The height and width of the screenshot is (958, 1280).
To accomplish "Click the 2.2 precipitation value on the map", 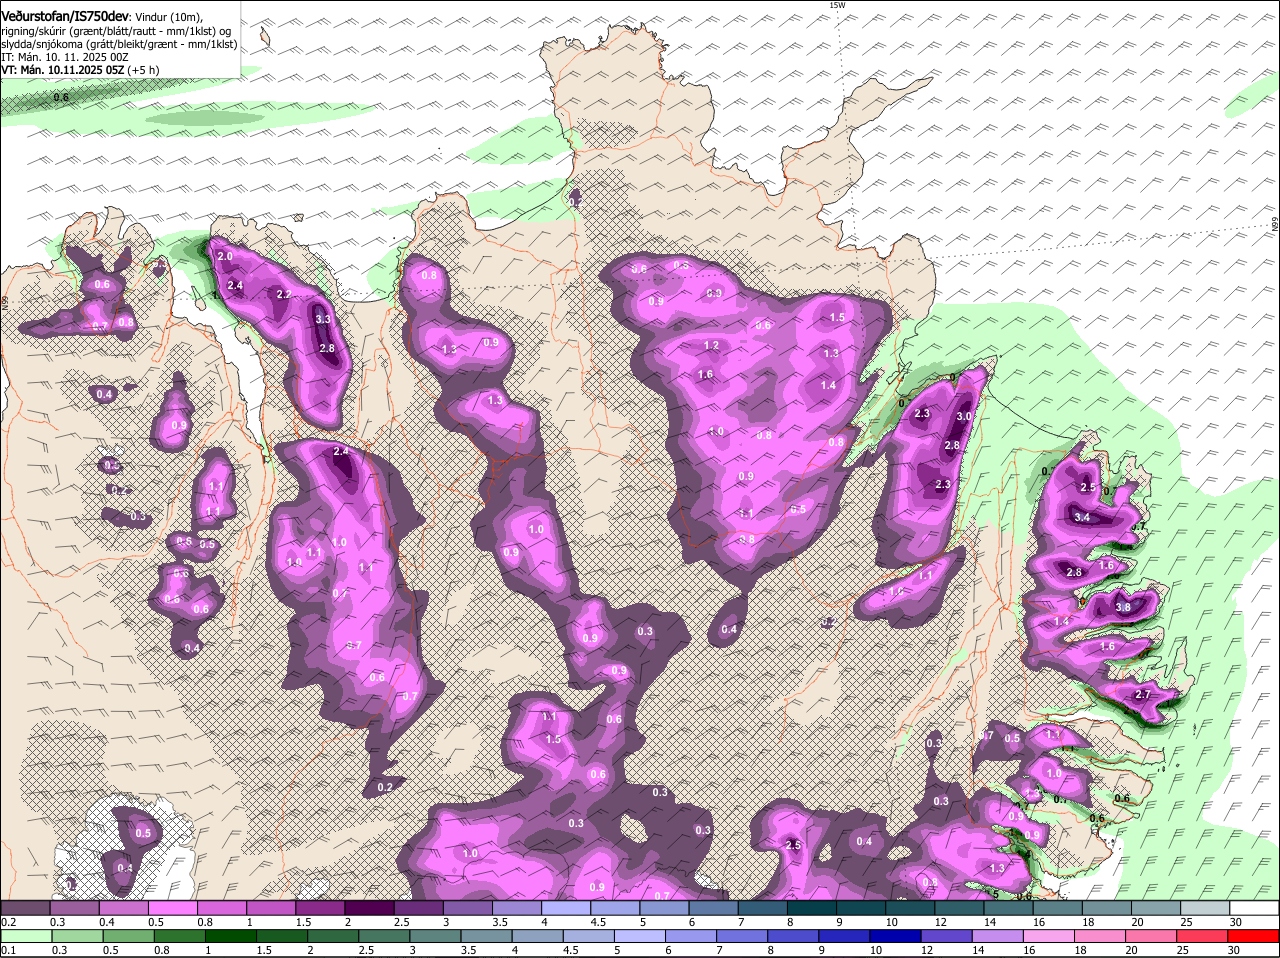I will coord(283,294).
